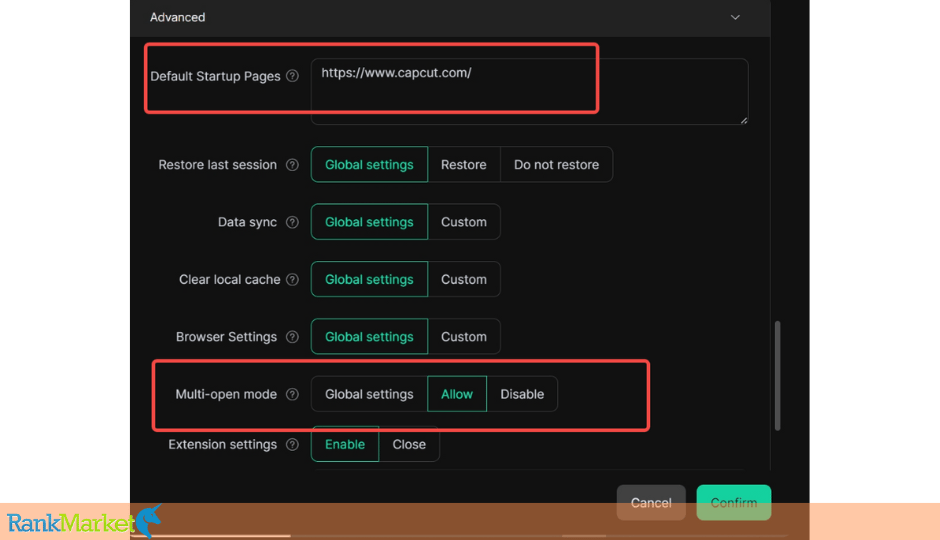Choose Custom for Clear local cache
Viewport: 940px width, 540px height.
pos(463,279)
